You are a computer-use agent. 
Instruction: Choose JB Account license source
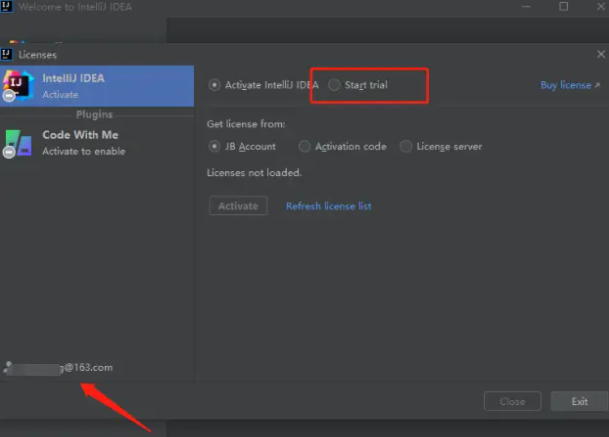[242, 146]
